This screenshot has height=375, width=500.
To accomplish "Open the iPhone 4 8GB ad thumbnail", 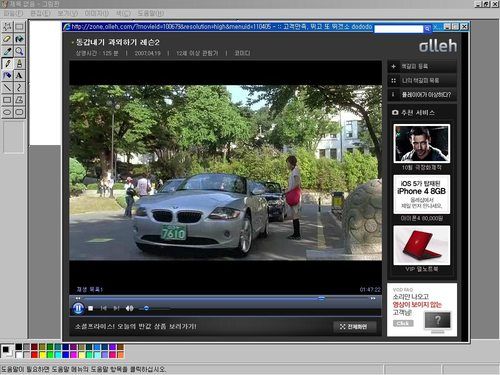I will pos(422,194).
